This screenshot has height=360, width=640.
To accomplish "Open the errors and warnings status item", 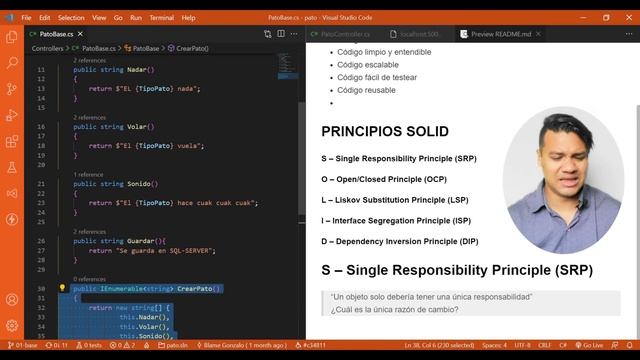I will coord(122,345).
